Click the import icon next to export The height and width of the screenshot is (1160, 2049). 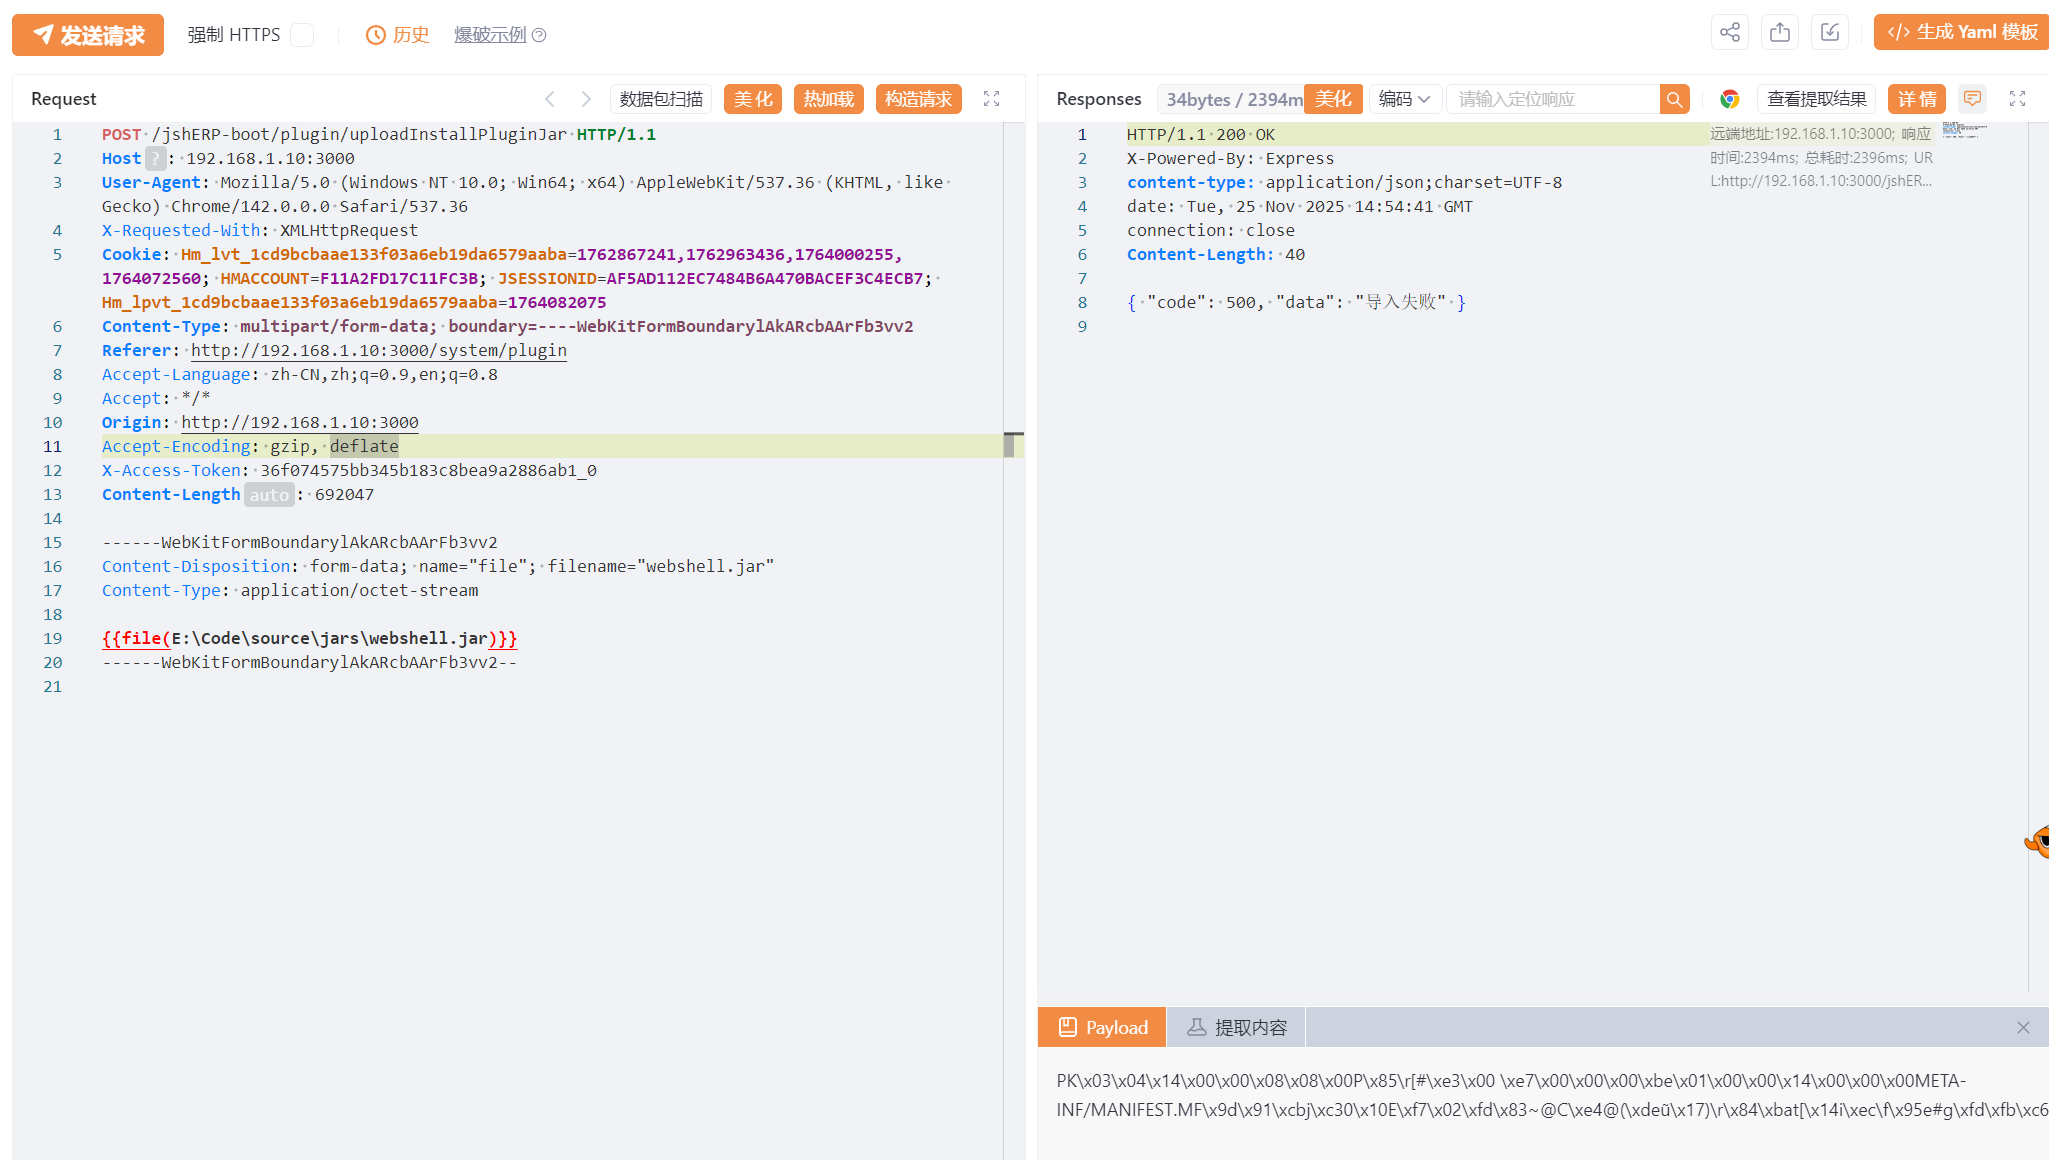(x=1829, y=33)
